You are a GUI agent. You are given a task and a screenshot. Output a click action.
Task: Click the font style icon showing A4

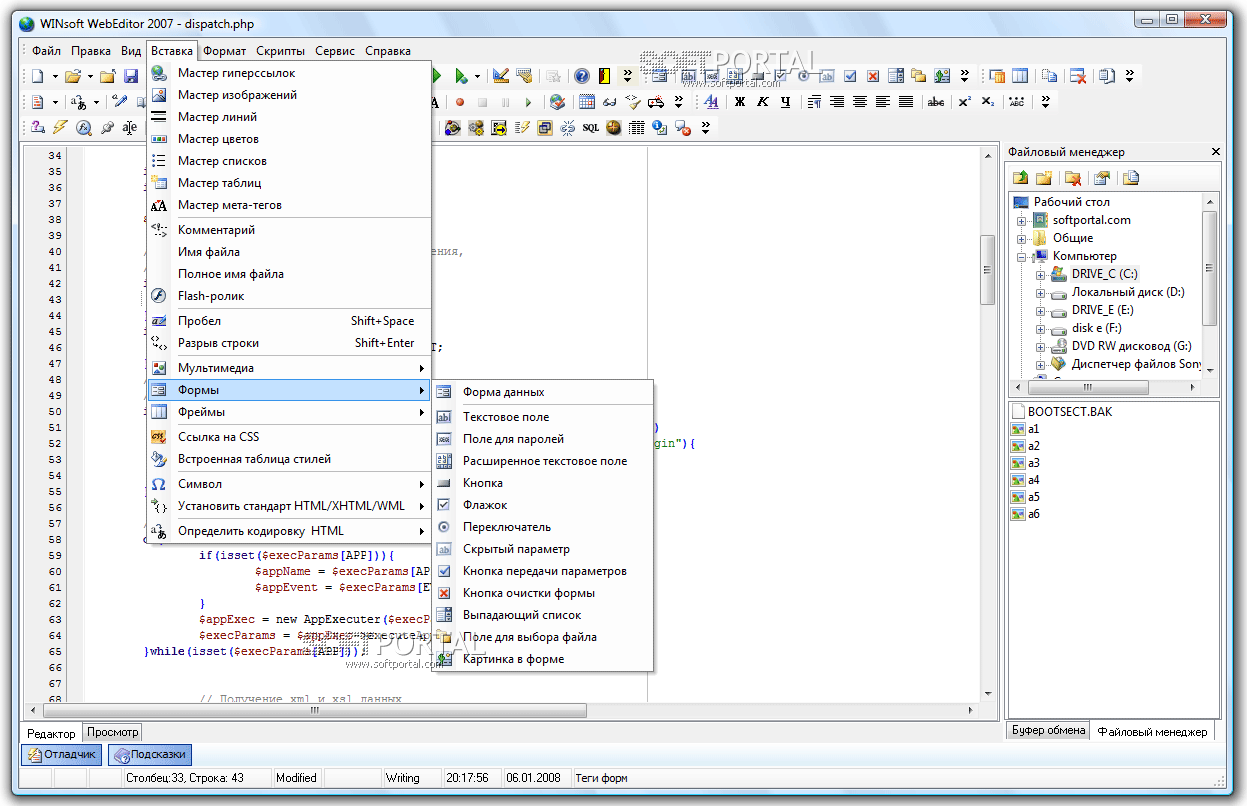pos(712,102)
